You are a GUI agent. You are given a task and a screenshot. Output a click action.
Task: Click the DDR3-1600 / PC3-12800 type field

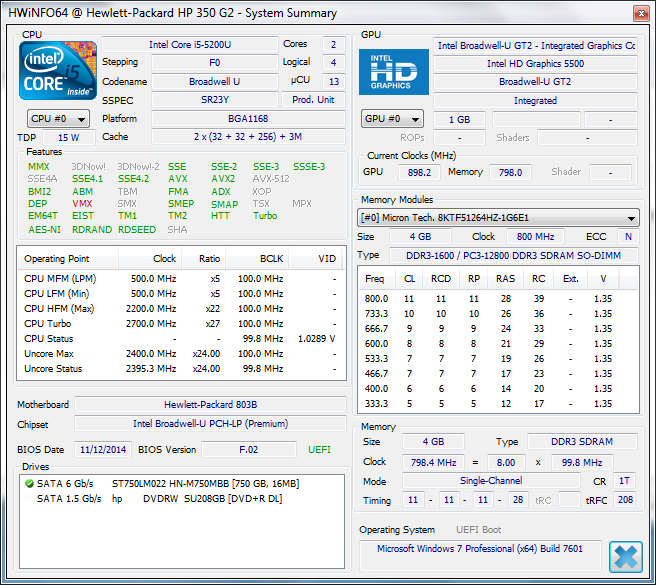tap(513, 255)
